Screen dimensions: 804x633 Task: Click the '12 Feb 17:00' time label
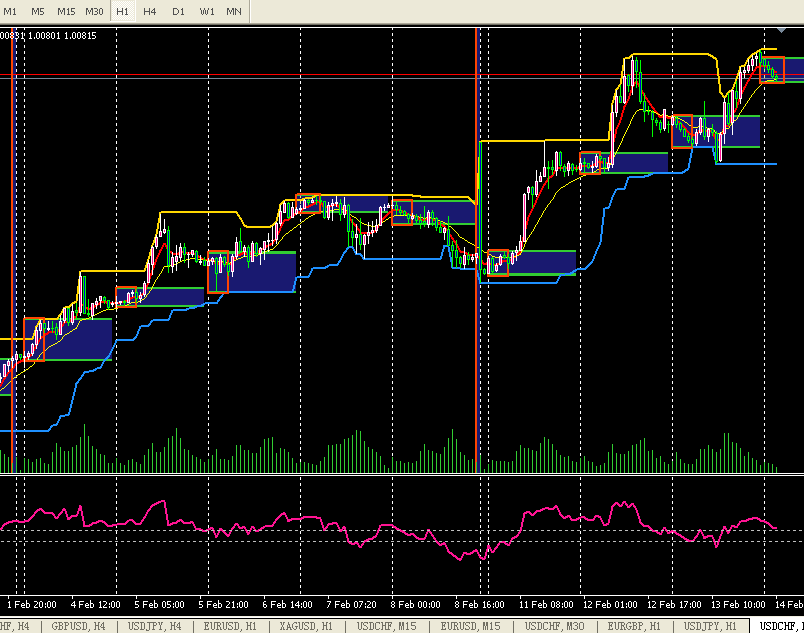point(674,605)
